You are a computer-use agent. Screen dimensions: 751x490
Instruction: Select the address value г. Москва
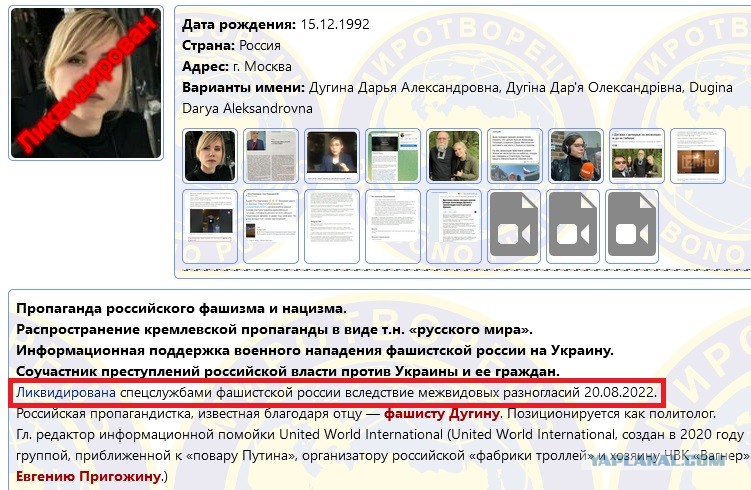[262, 67]
